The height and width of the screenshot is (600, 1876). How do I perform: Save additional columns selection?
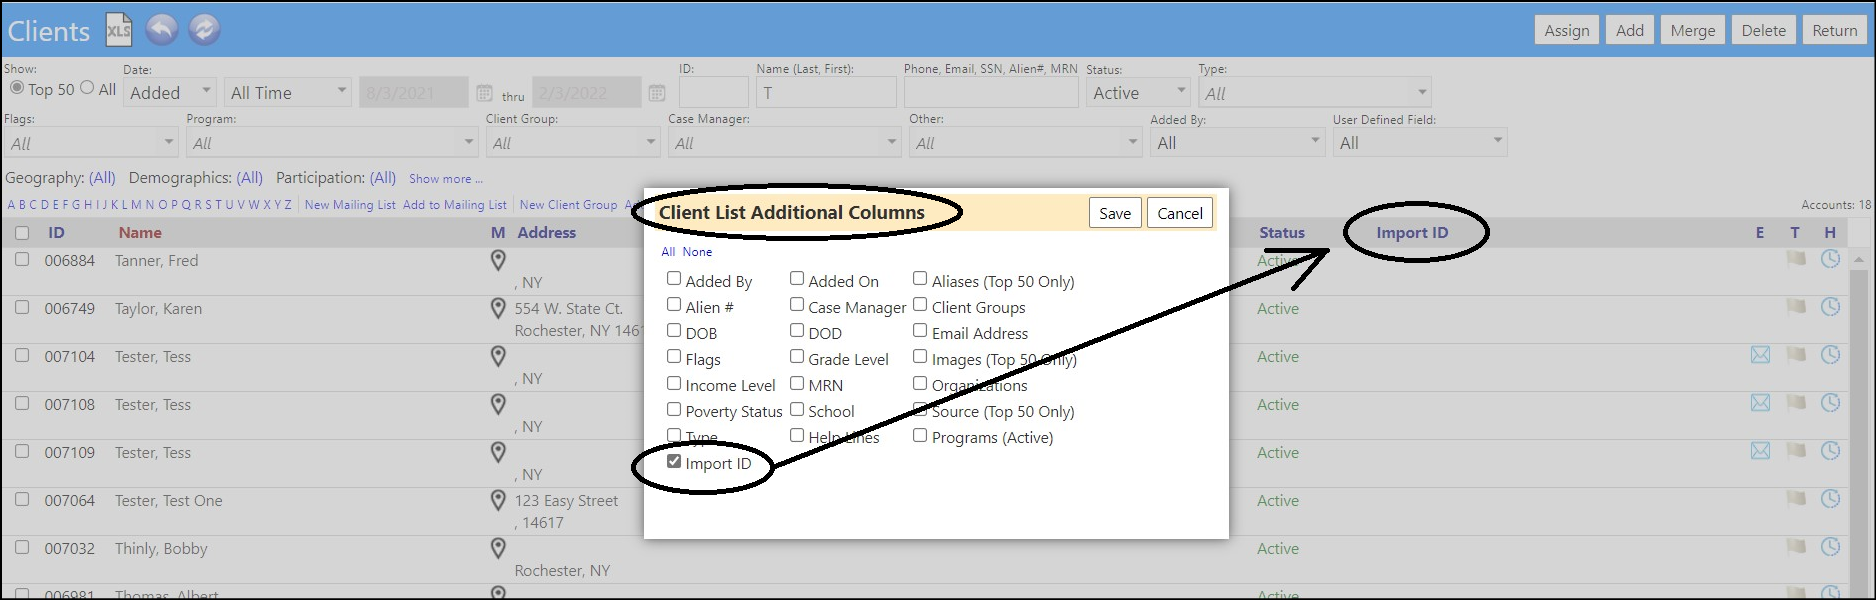[x=1115, y=213]
